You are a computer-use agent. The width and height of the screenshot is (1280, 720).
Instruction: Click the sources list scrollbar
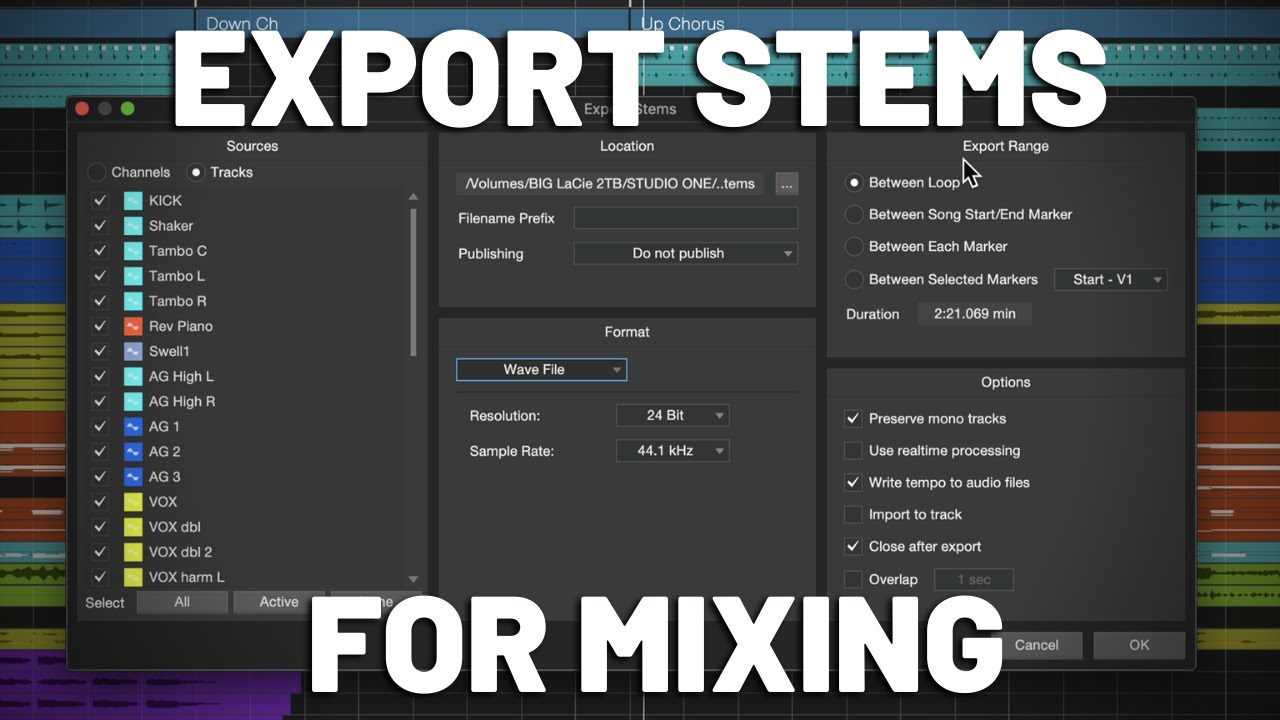coord(413,283)
